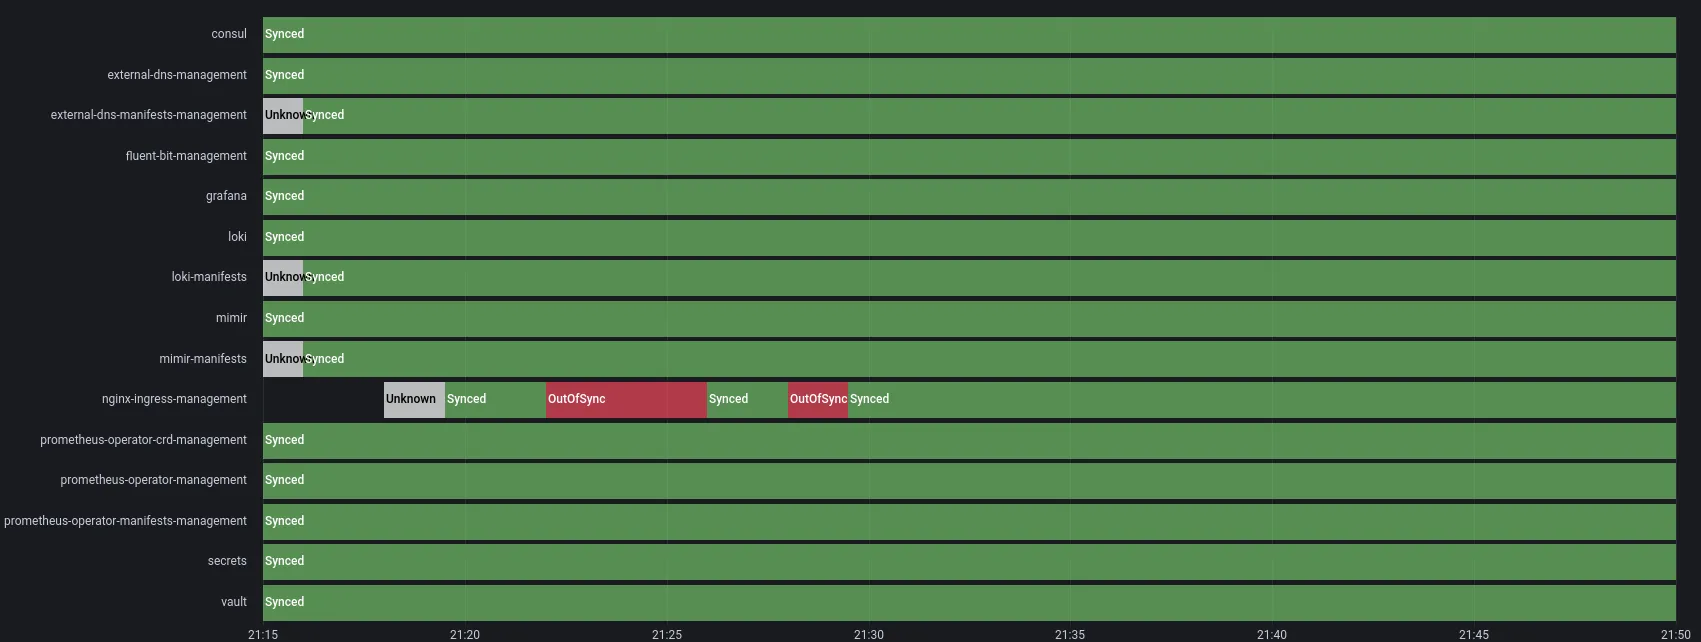Click the loki row label
Viewport: 1701px width, 642px height.
point(237,237)
